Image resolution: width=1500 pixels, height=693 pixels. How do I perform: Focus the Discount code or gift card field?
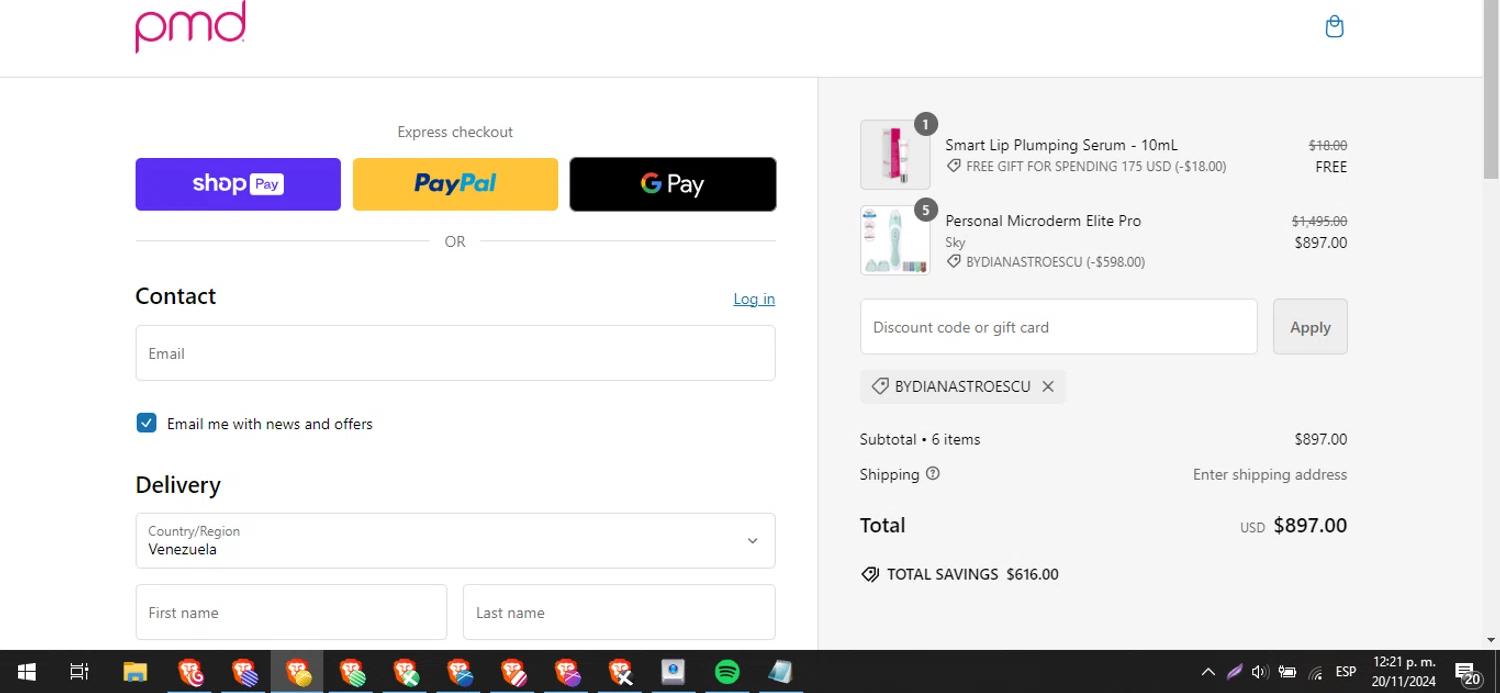tap(1058, 327)
